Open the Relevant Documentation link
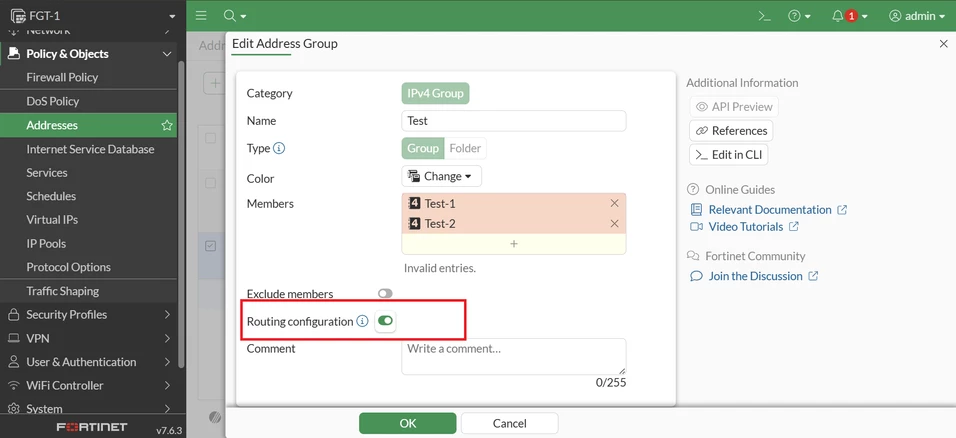 769,209
